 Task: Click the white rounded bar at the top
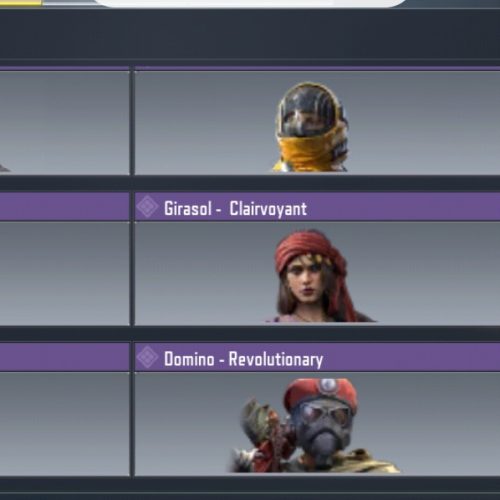pyautogui.click(x=250, y=3)
